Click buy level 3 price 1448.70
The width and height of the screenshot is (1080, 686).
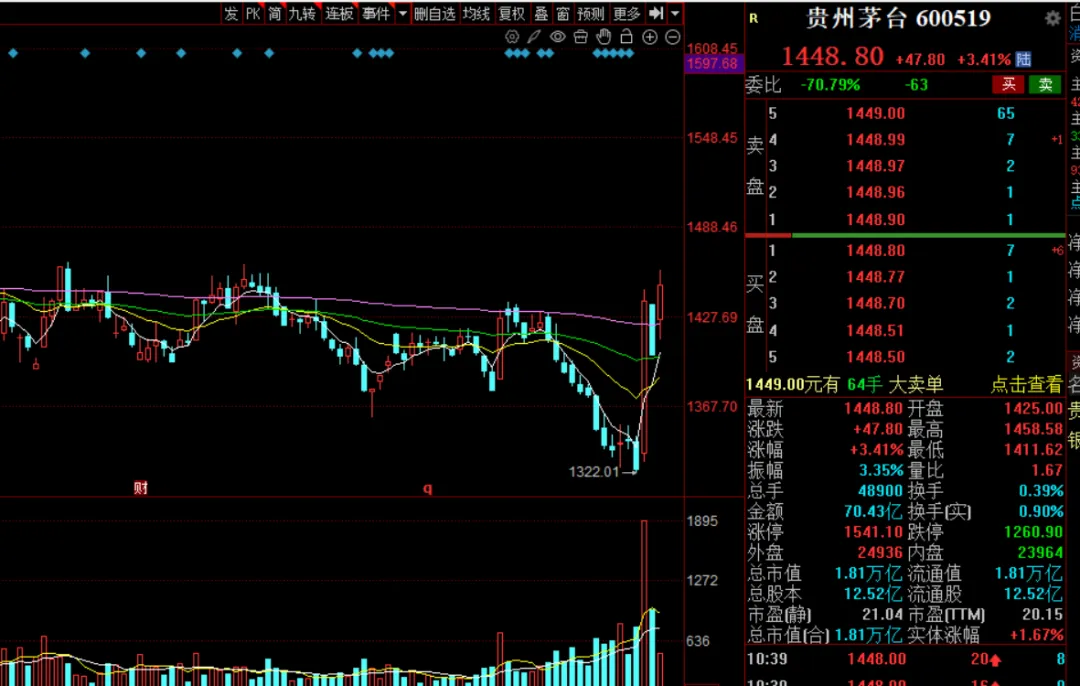click(x=875, y=303)
